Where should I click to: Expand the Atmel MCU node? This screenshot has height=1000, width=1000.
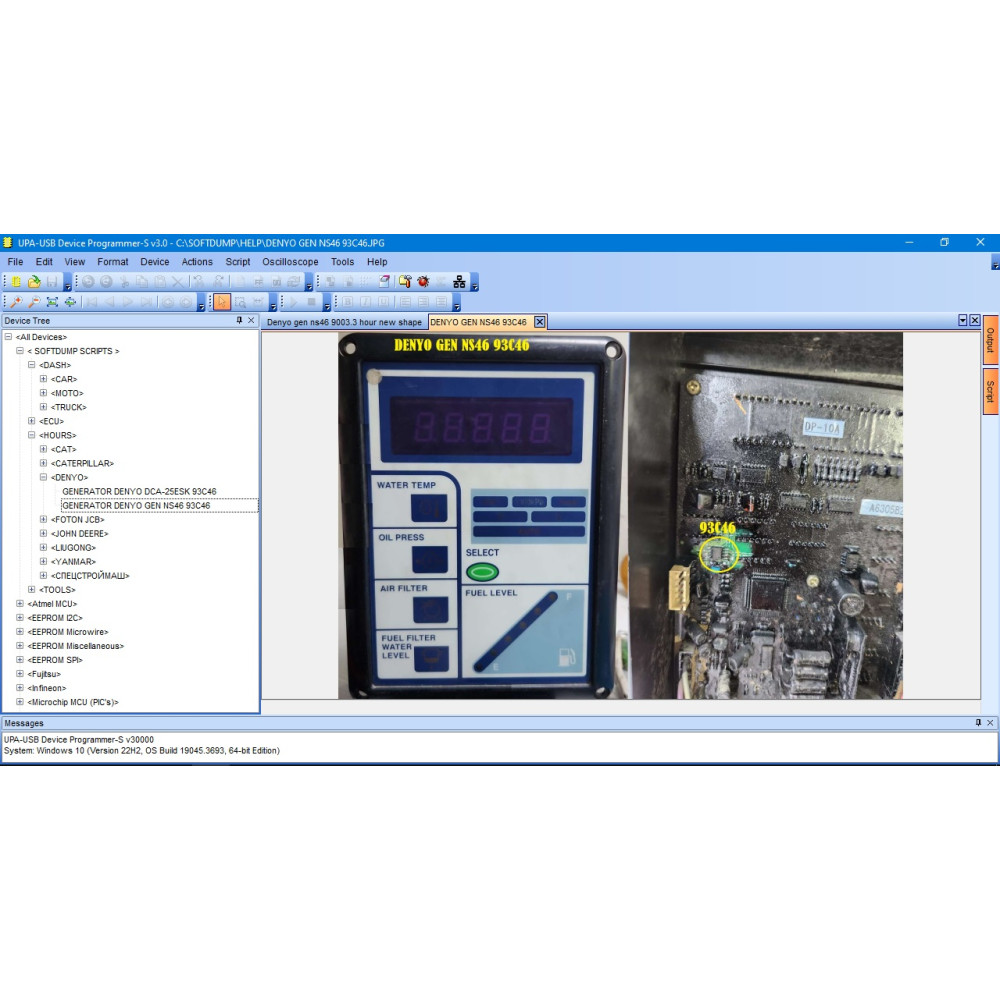tap(20, 603)
